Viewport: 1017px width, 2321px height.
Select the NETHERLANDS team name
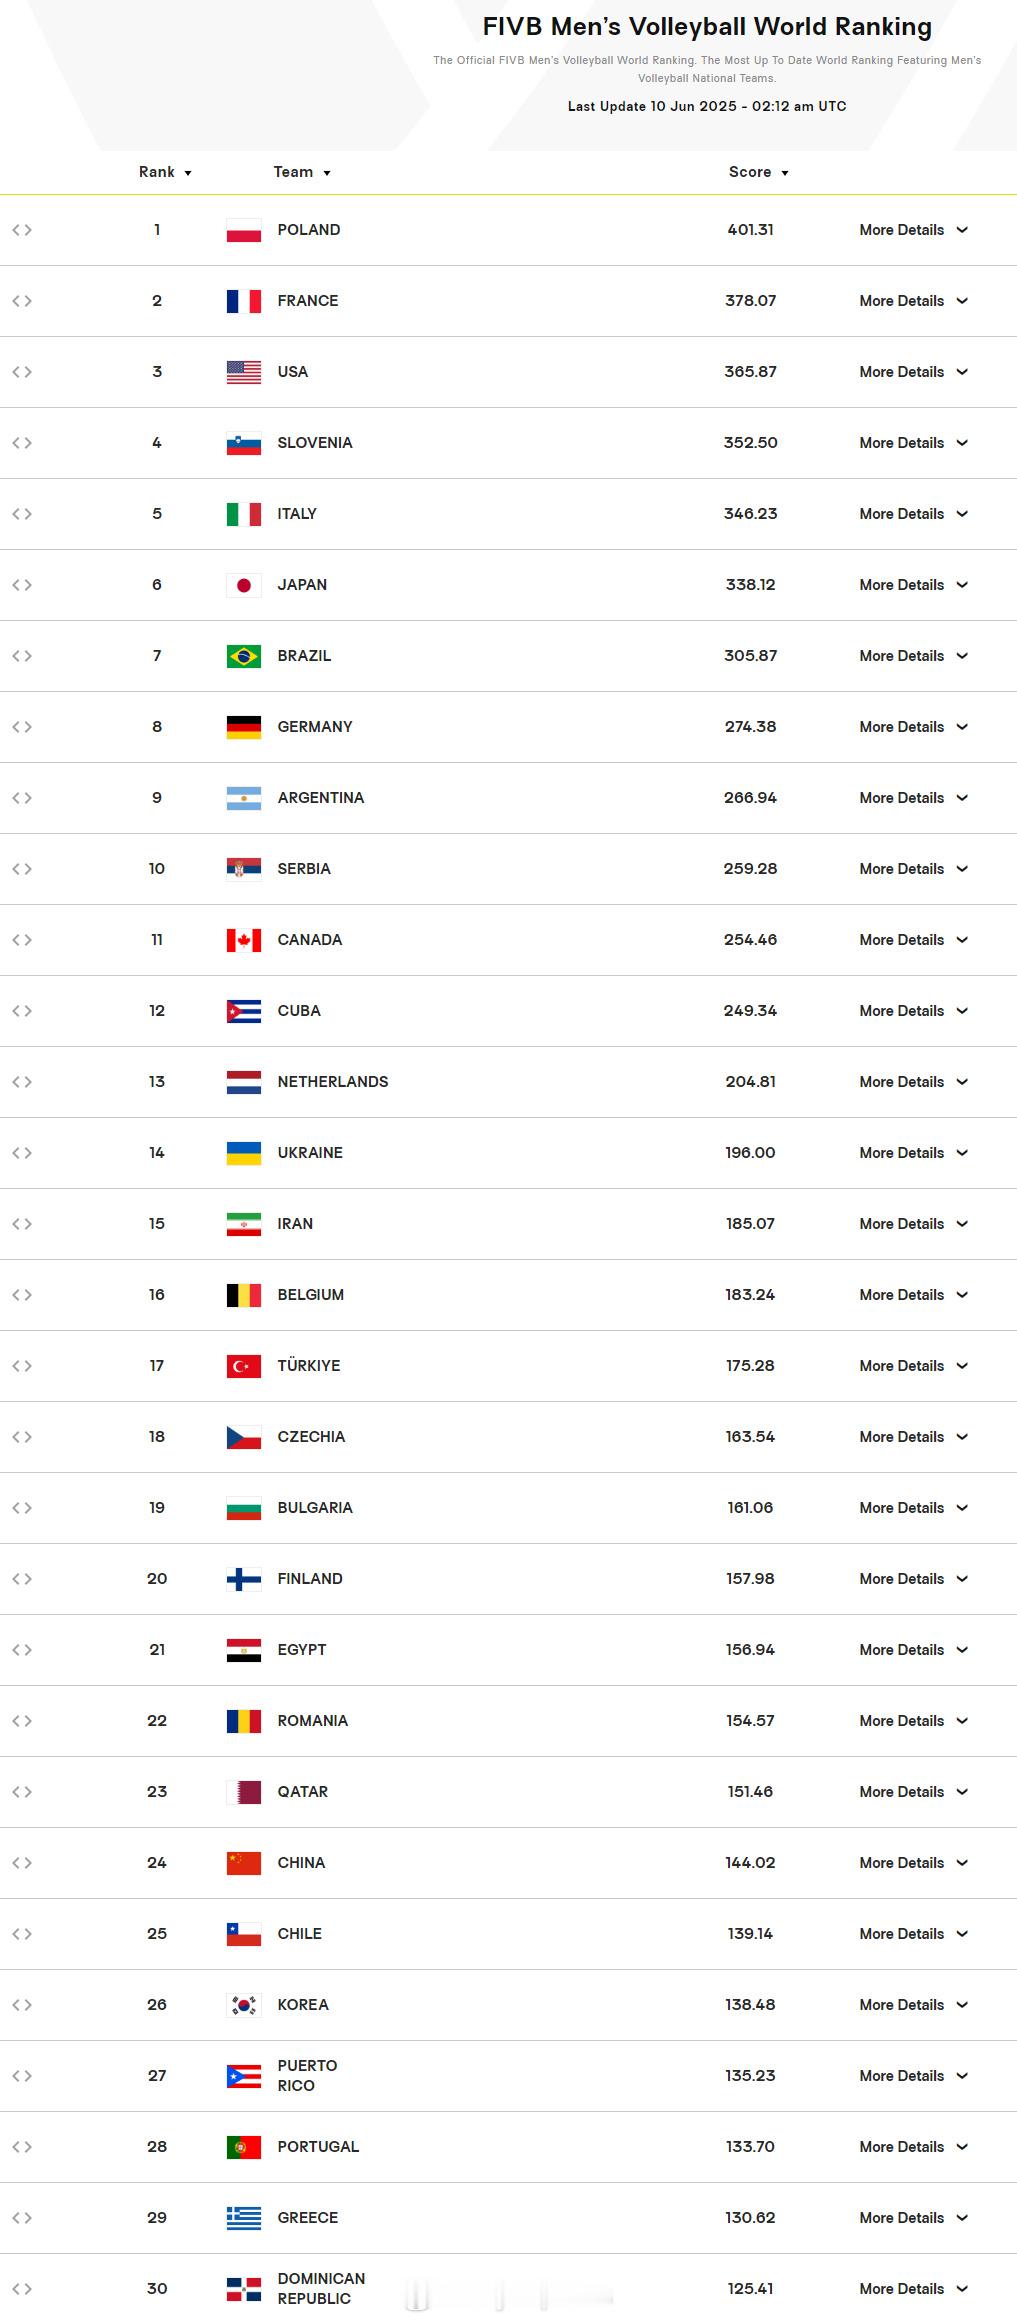333,1082
